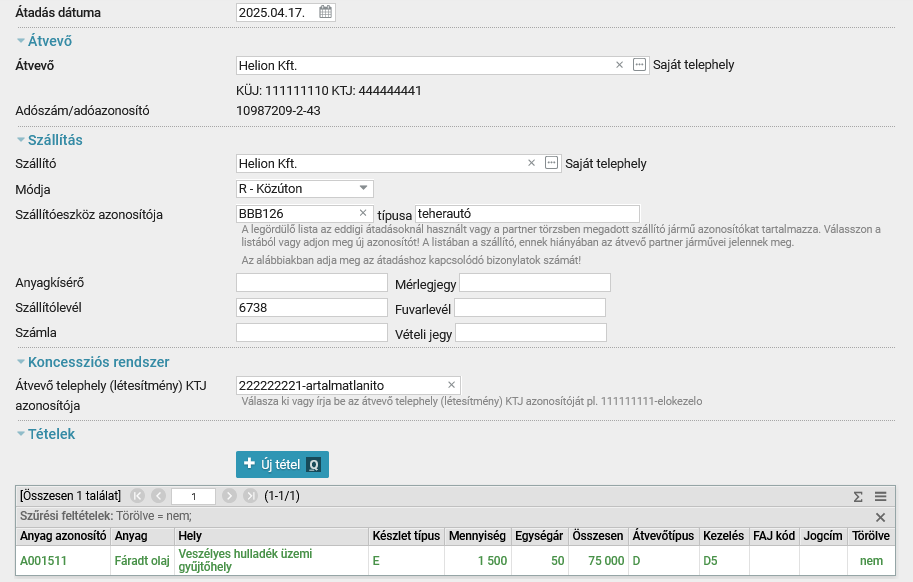This screenshot has width=913, height=582.
Task: Sort by Mennyiség column header
Action: [477, 536]
